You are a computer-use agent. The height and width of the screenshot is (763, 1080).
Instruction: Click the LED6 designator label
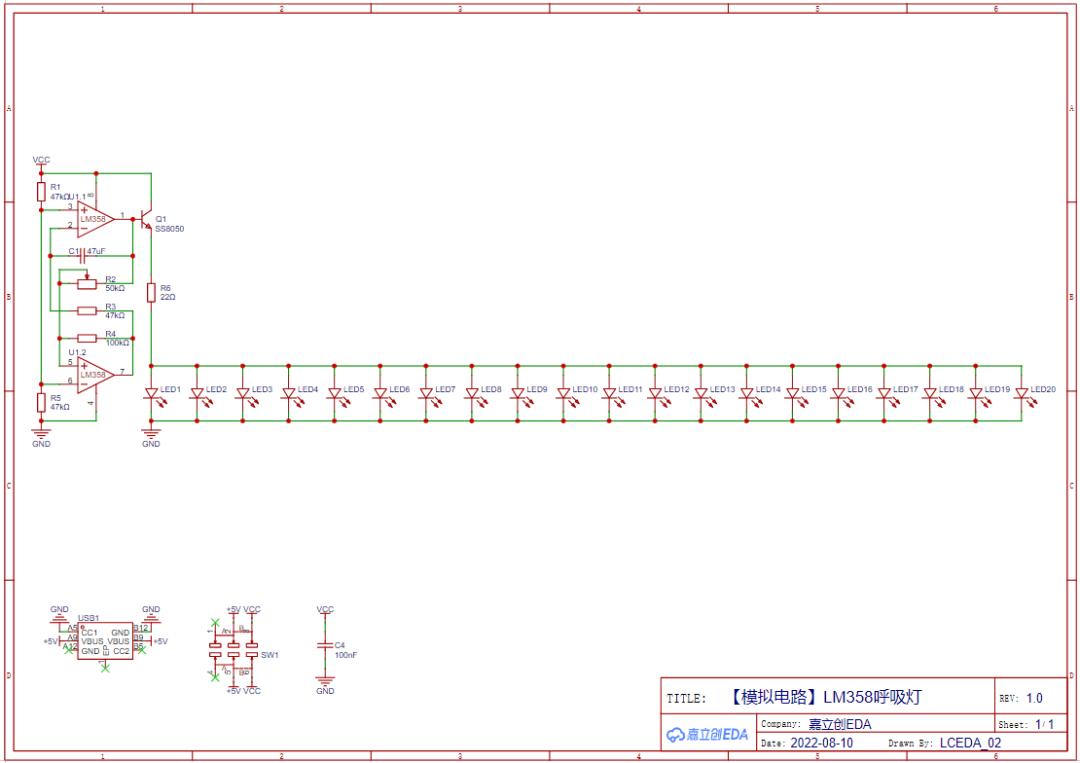pos(399,389)
